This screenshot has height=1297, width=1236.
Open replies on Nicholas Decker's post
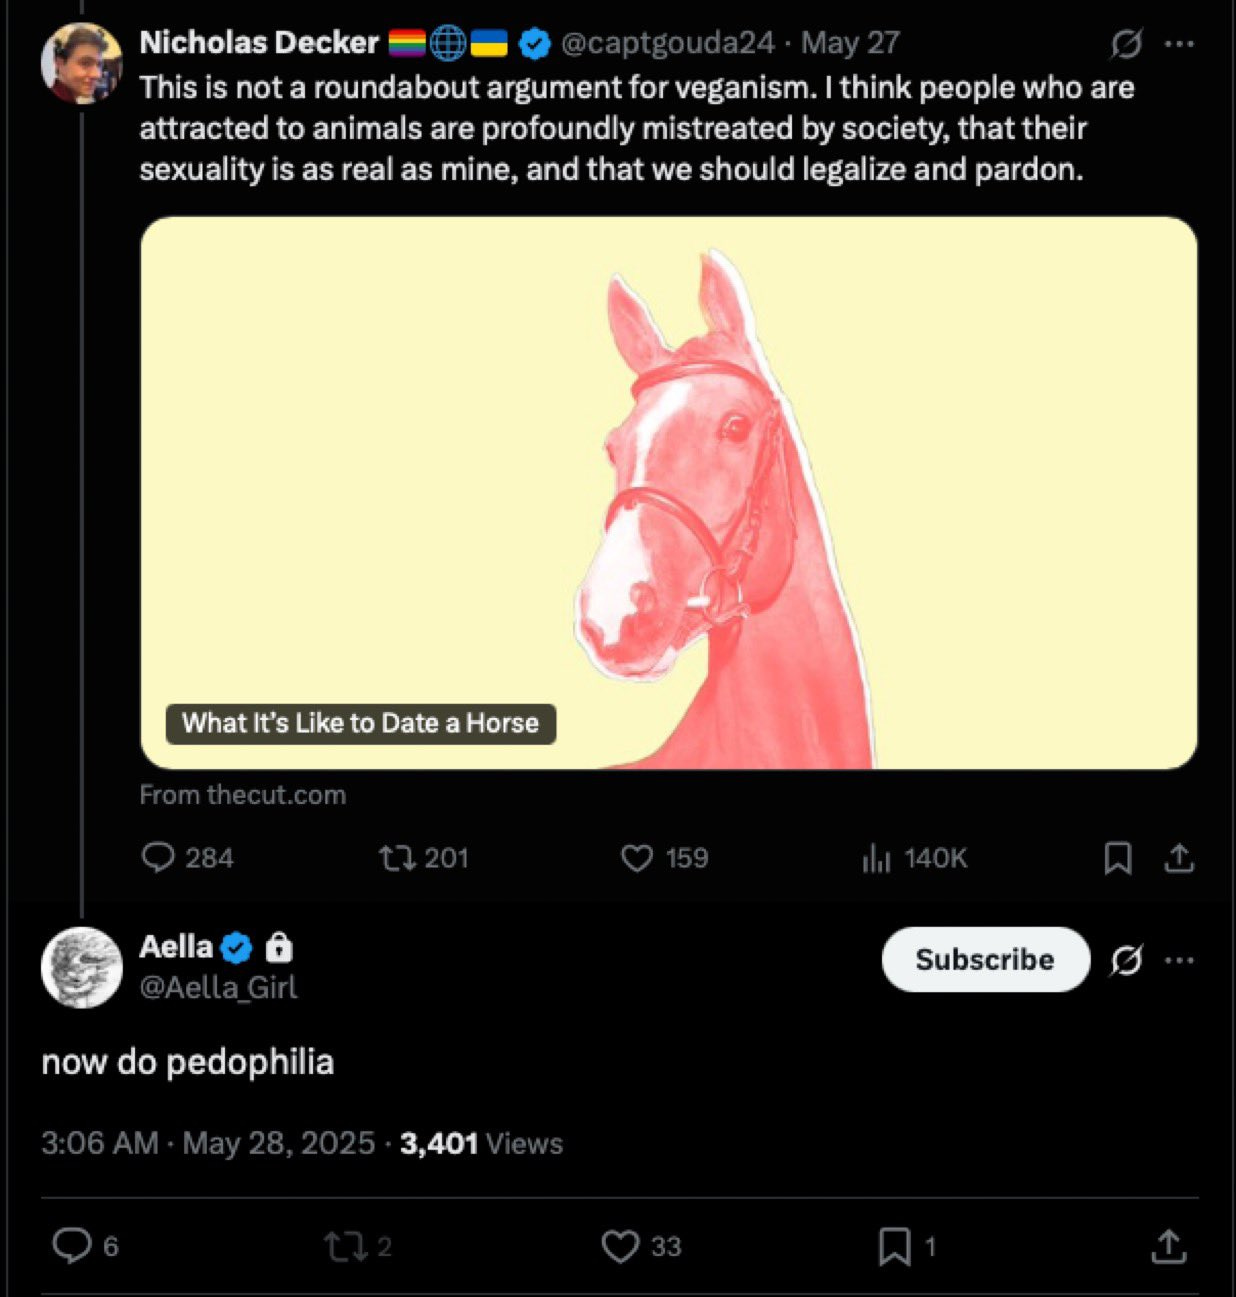(x=187, y=858)
